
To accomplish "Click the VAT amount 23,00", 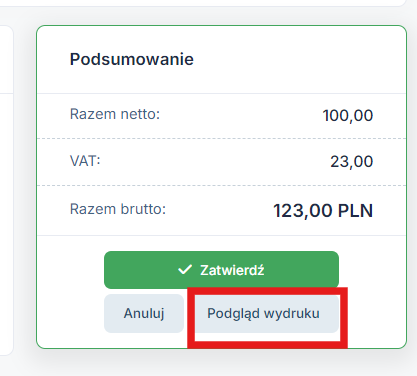I will coord(352,162).
